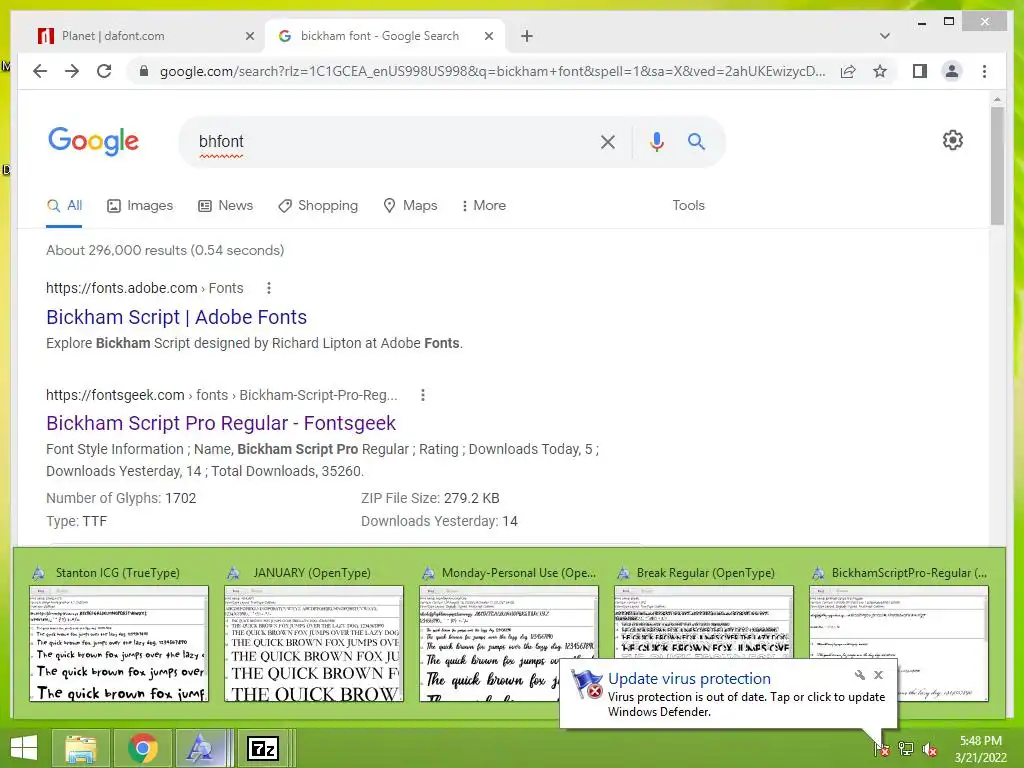Go back using the browser back arrow
This screenshot has width=1024, height=768.
coord(40,71)
